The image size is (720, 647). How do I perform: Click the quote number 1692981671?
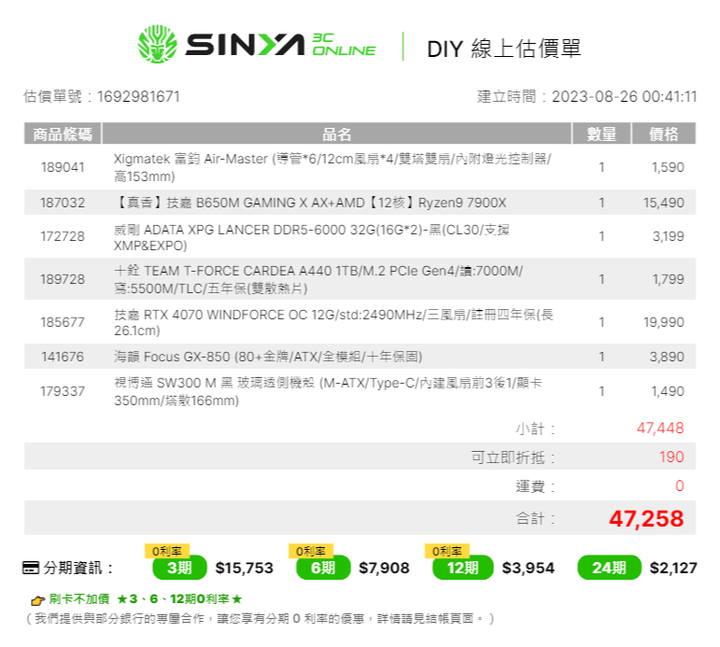pos(138,97)
